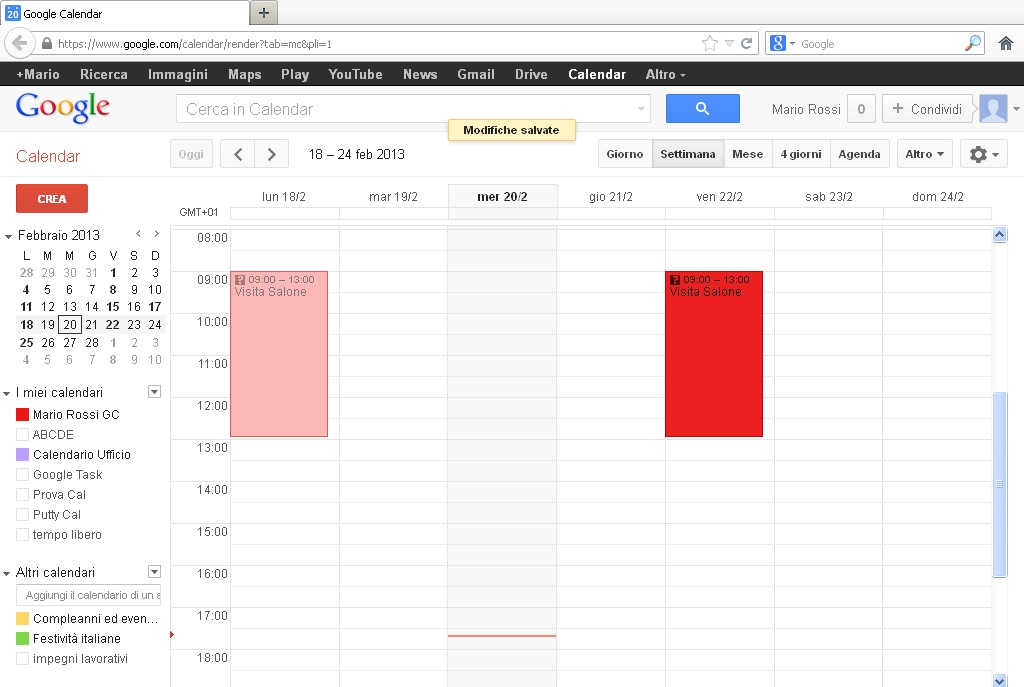Toggle the ABCDE calendar visibility
Image resolution: width=1024 pixels, height=687 pixels.
(22, 435)
